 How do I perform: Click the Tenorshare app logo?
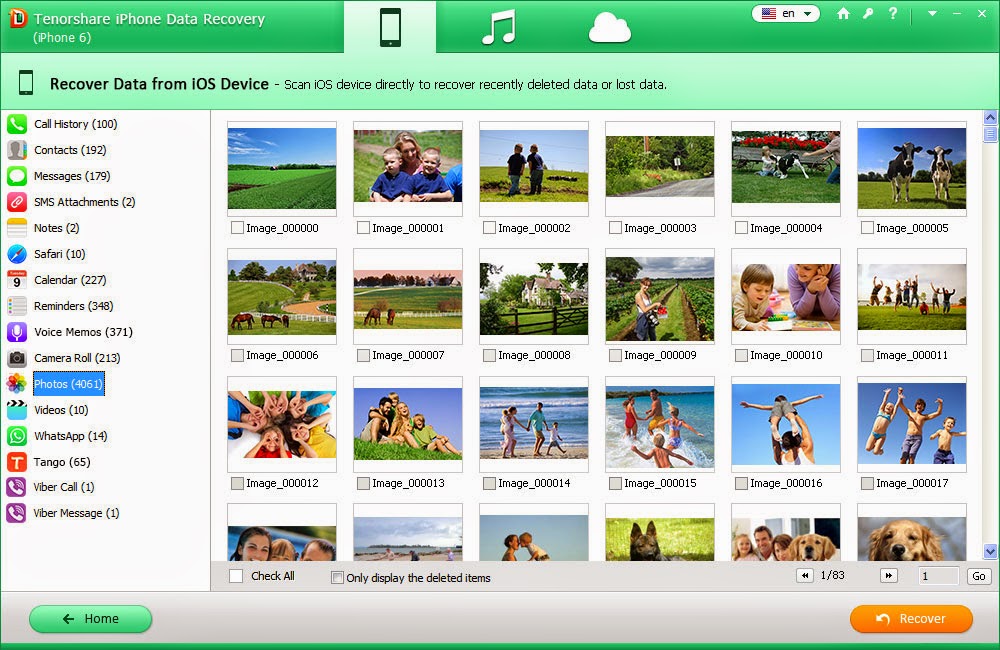click(x=17, y=18)
